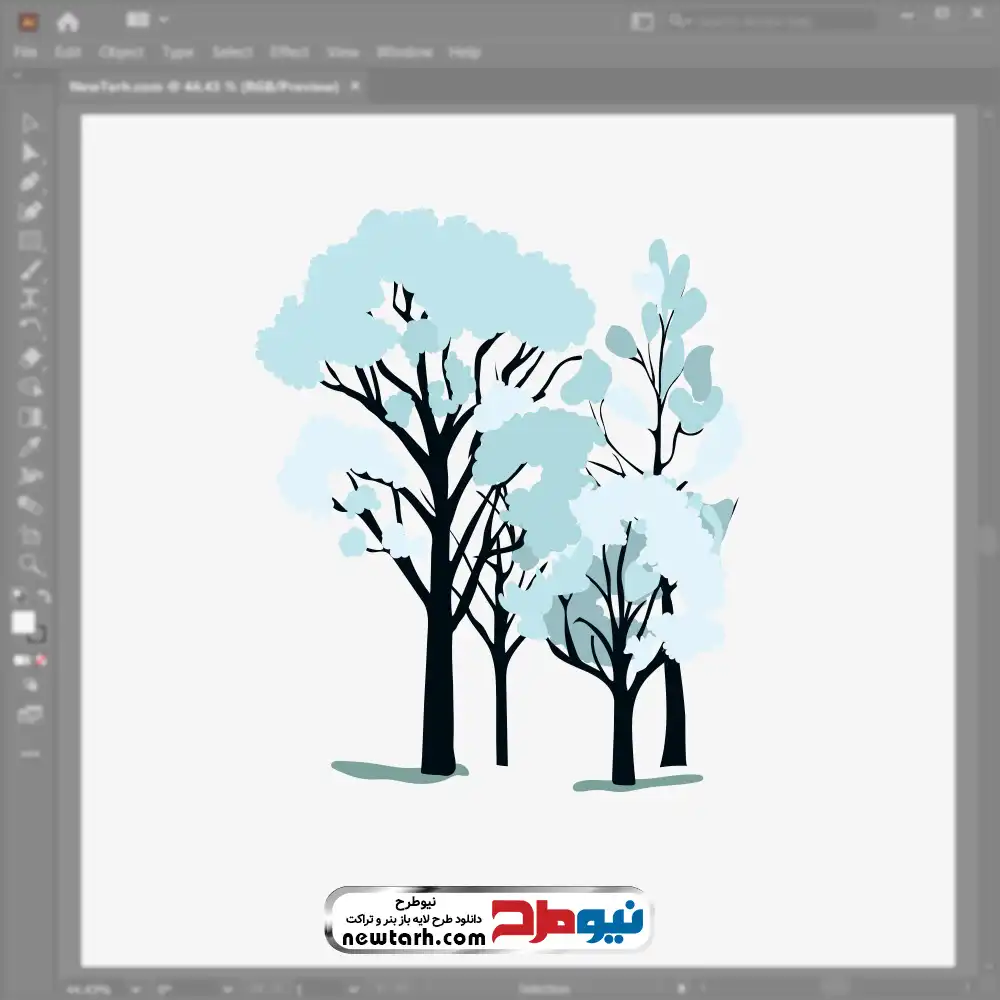Click Edit Toolbar three-dots button
This screenshot has width=1000, height=1000.
30,752
